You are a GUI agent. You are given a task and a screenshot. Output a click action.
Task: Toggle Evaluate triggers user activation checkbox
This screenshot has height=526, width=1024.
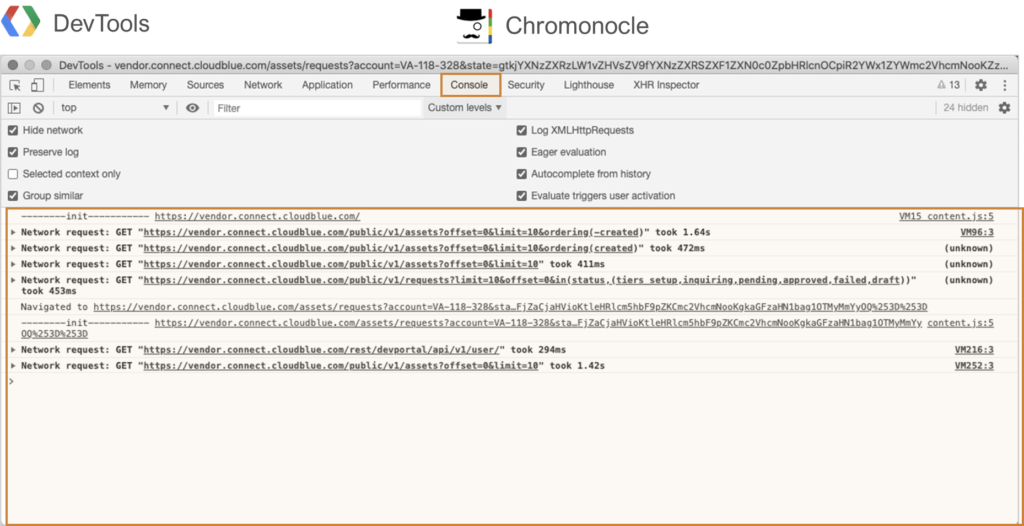521,196
